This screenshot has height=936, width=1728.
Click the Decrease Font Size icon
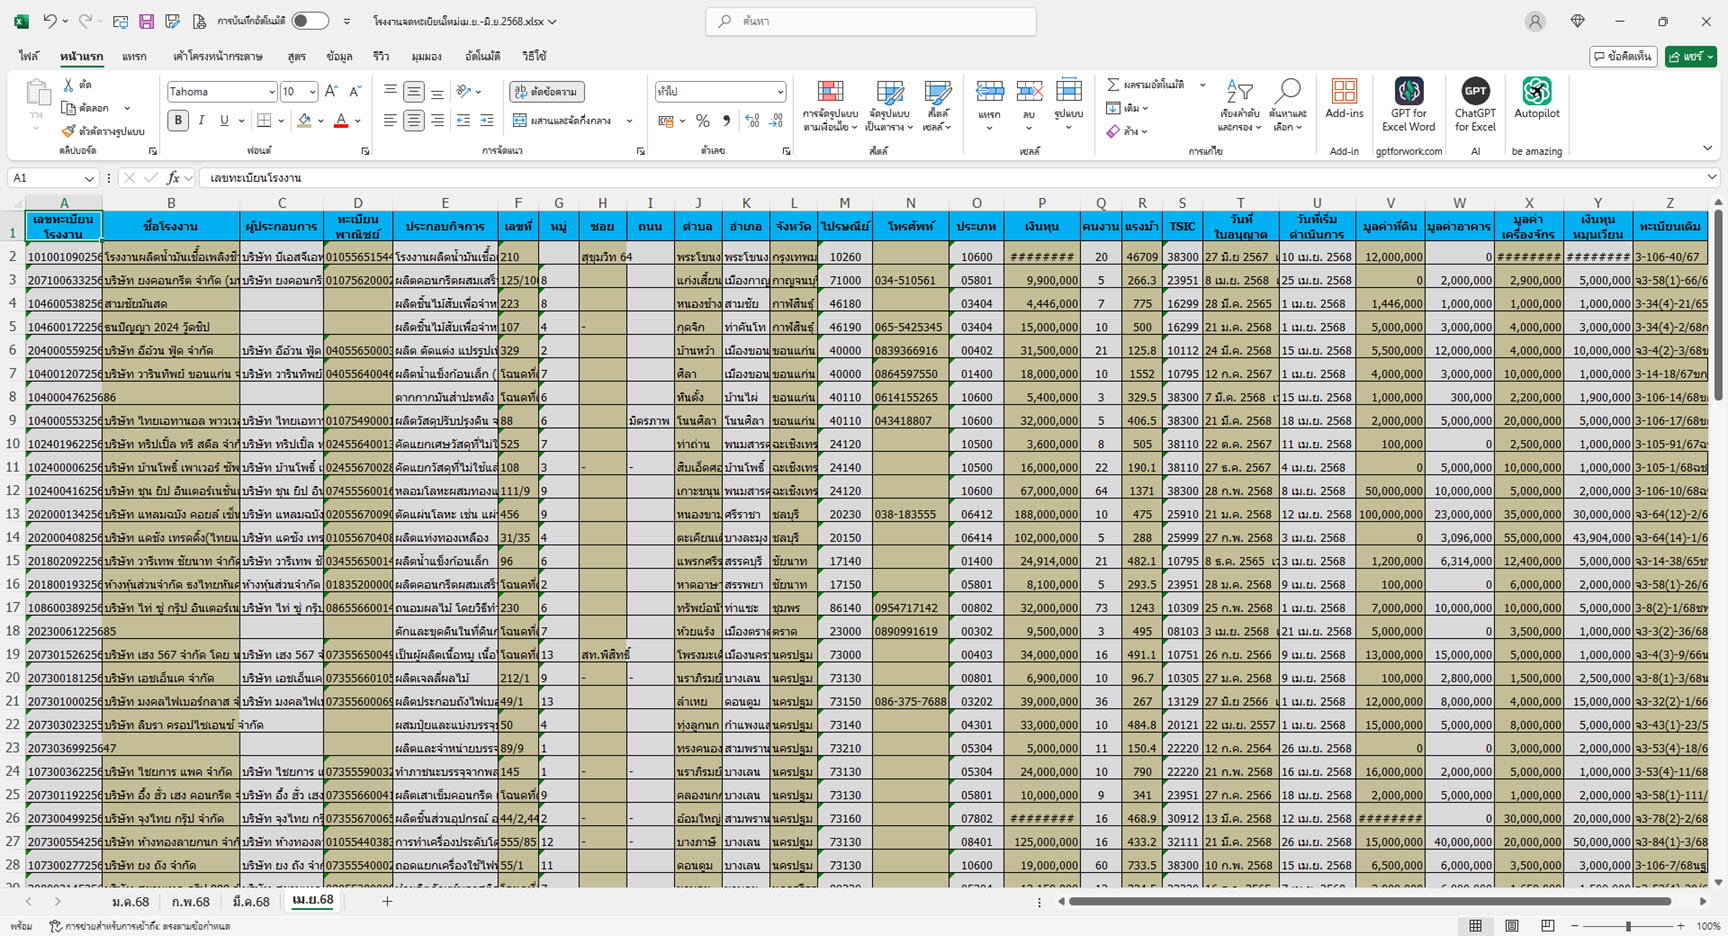355,92
